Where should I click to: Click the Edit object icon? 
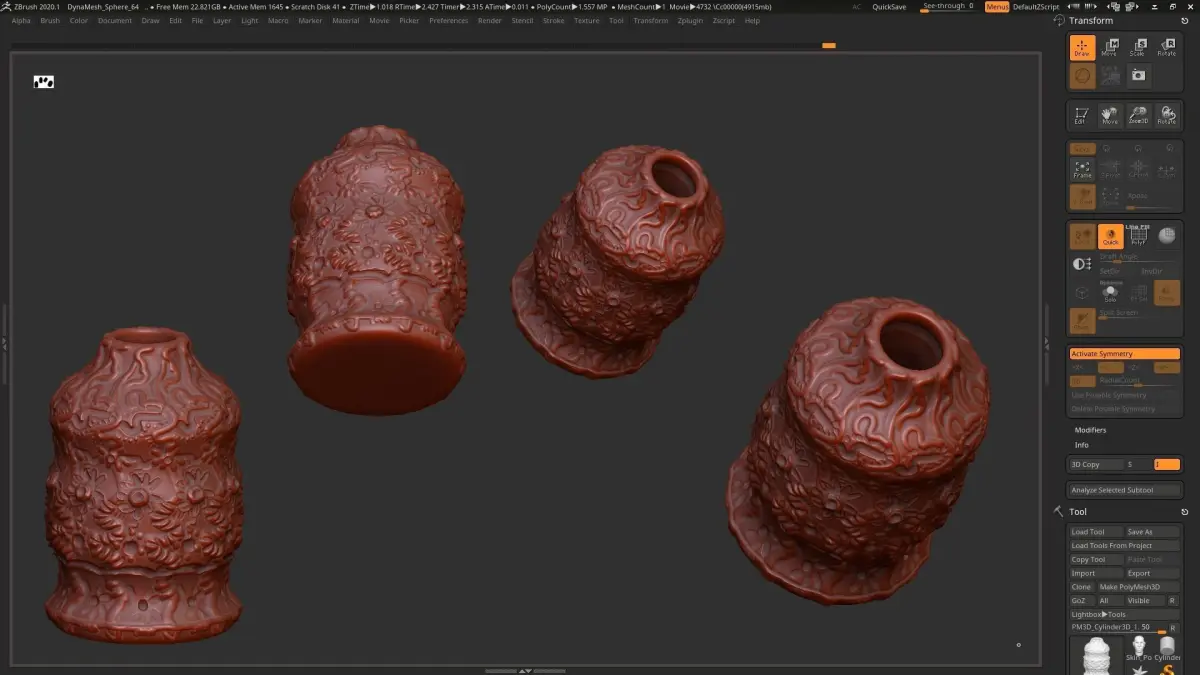(1081, 115)
